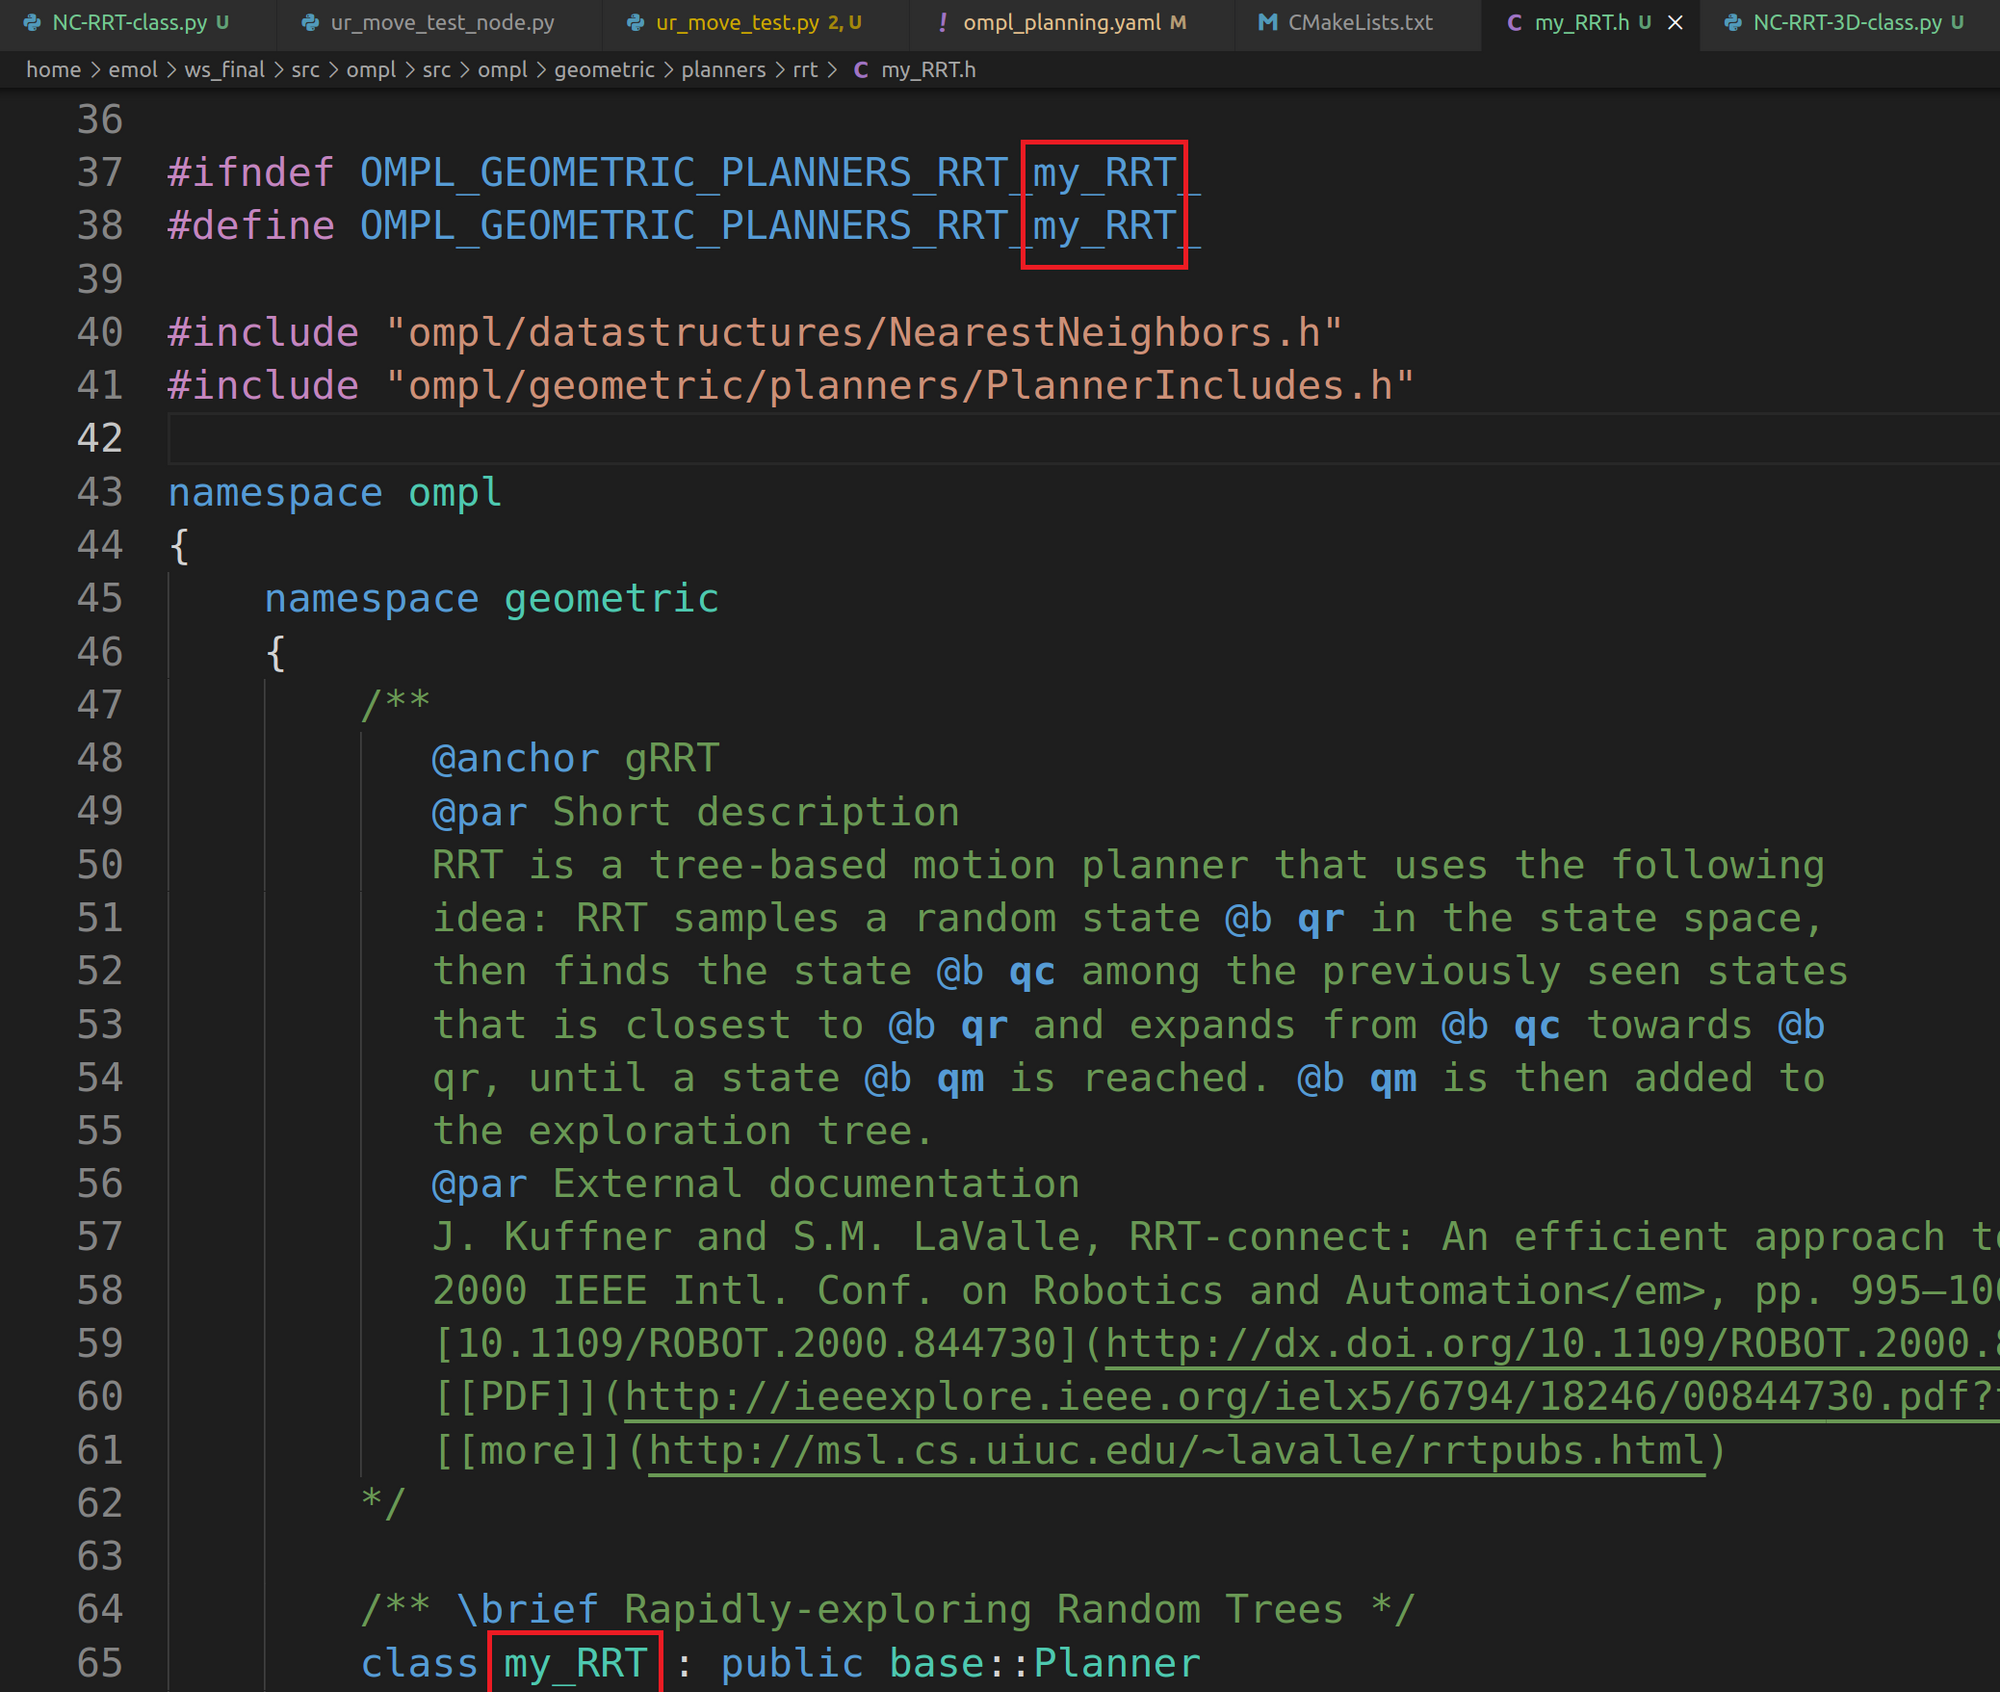This screenshot has height=1692, width=2000.
Task: Expand the 'home' breadcrumb segment
Action: 53,70
